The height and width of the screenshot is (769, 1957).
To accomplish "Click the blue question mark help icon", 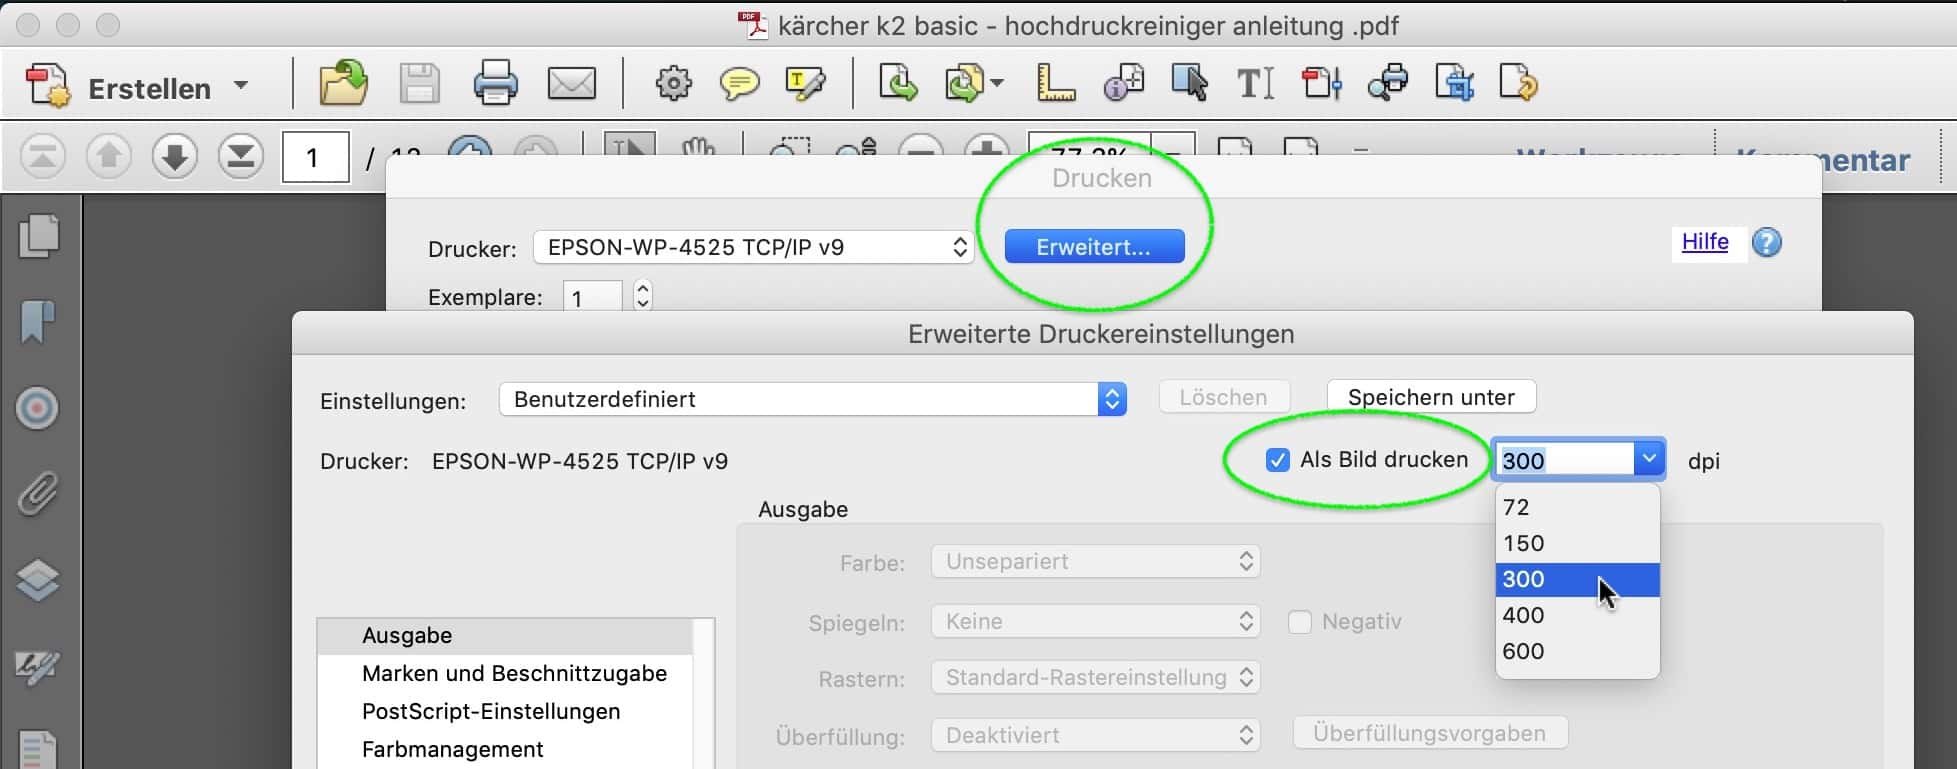I will click(1767, 243).
